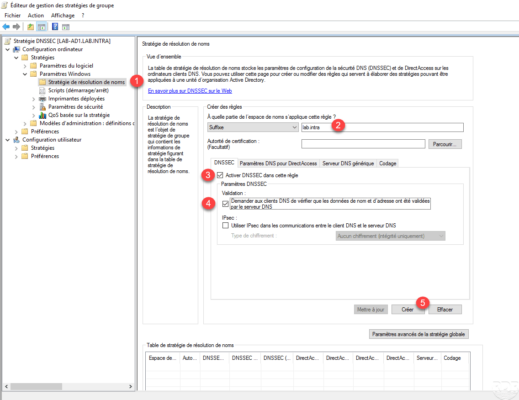This screenshot has width=519, height=400.
Task: Open the Suffixe namespace dropdown
Action: point(253,127)
